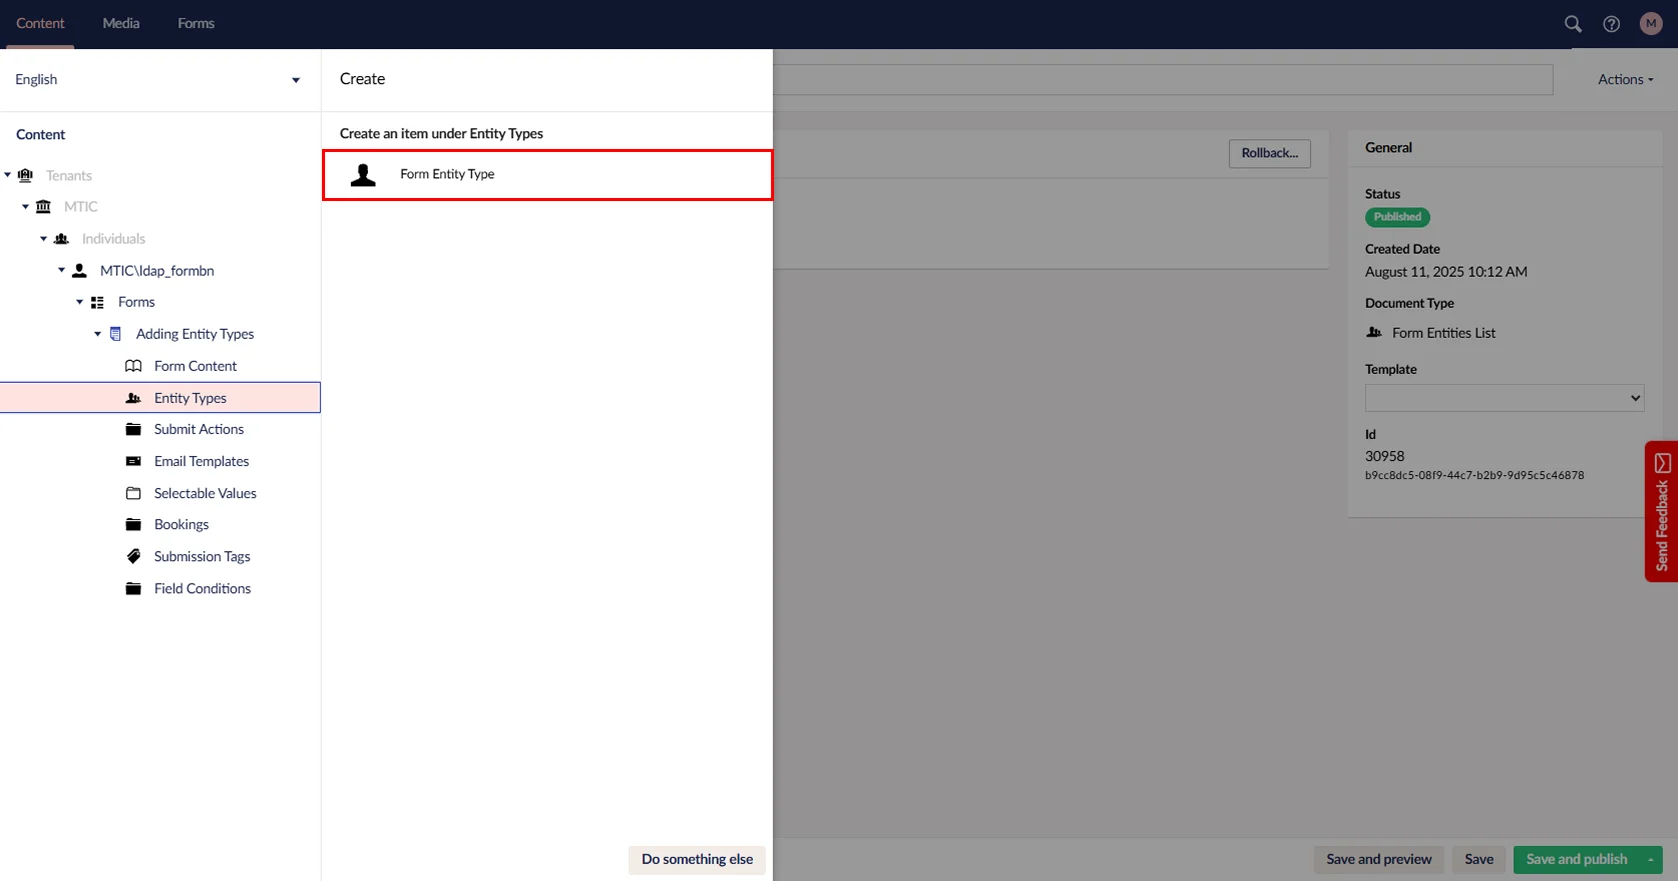Click the Submission Tags tag icon
This screenshot has height=881, width=1678.
point(133,556)
